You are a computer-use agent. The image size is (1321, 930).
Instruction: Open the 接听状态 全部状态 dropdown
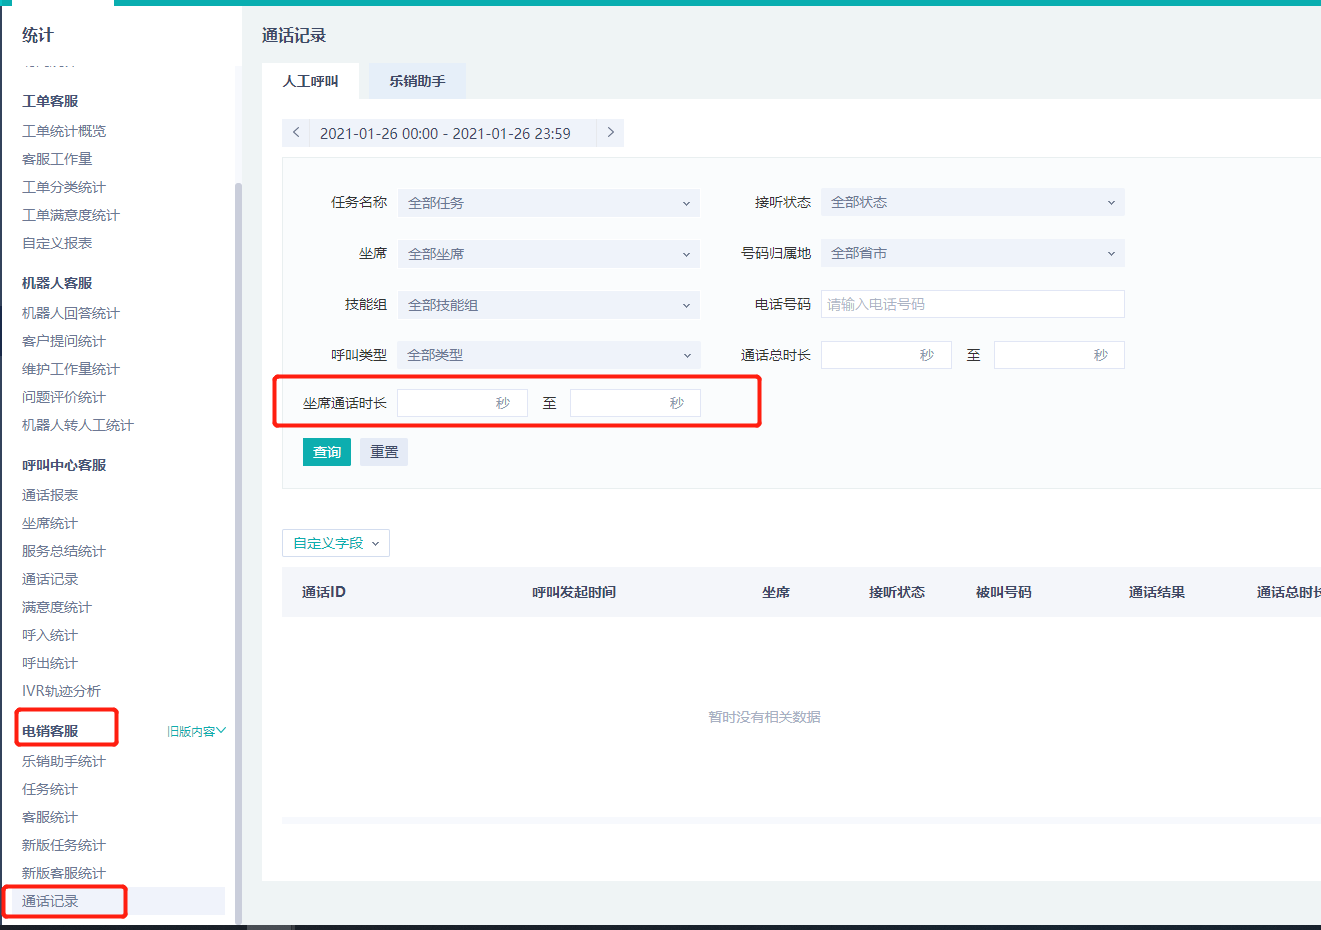click(x=973, y=202)
